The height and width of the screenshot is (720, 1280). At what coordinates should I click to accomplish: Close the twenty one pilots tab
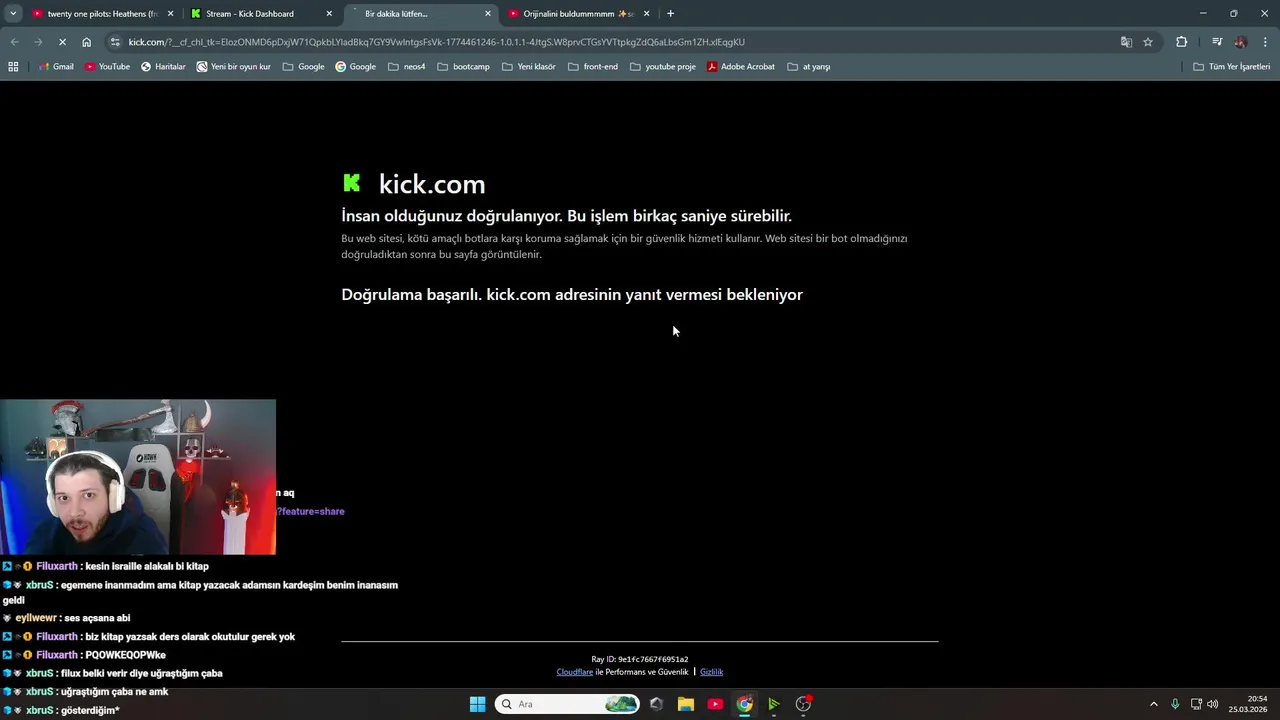click(170, 14)
